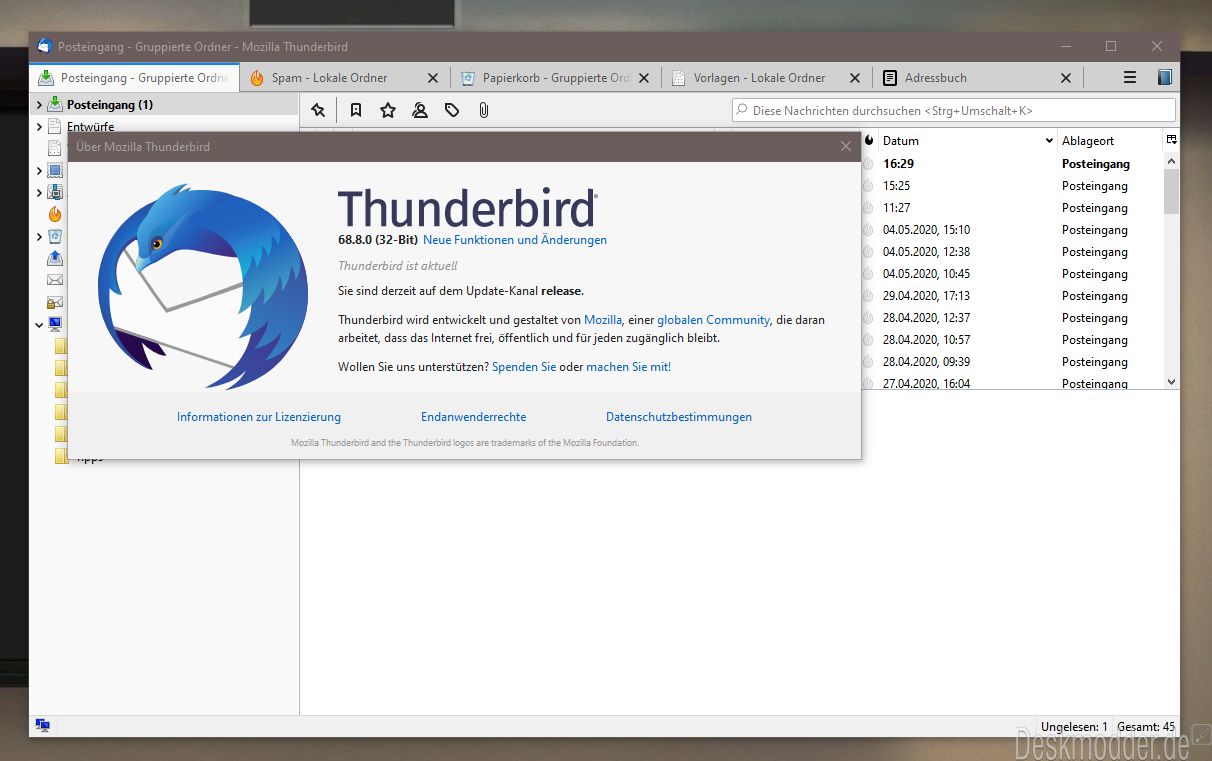Open Informationen zur Lizenzierung link
The width and height of the screenshot is (1212, 761).
pos(259,417)
